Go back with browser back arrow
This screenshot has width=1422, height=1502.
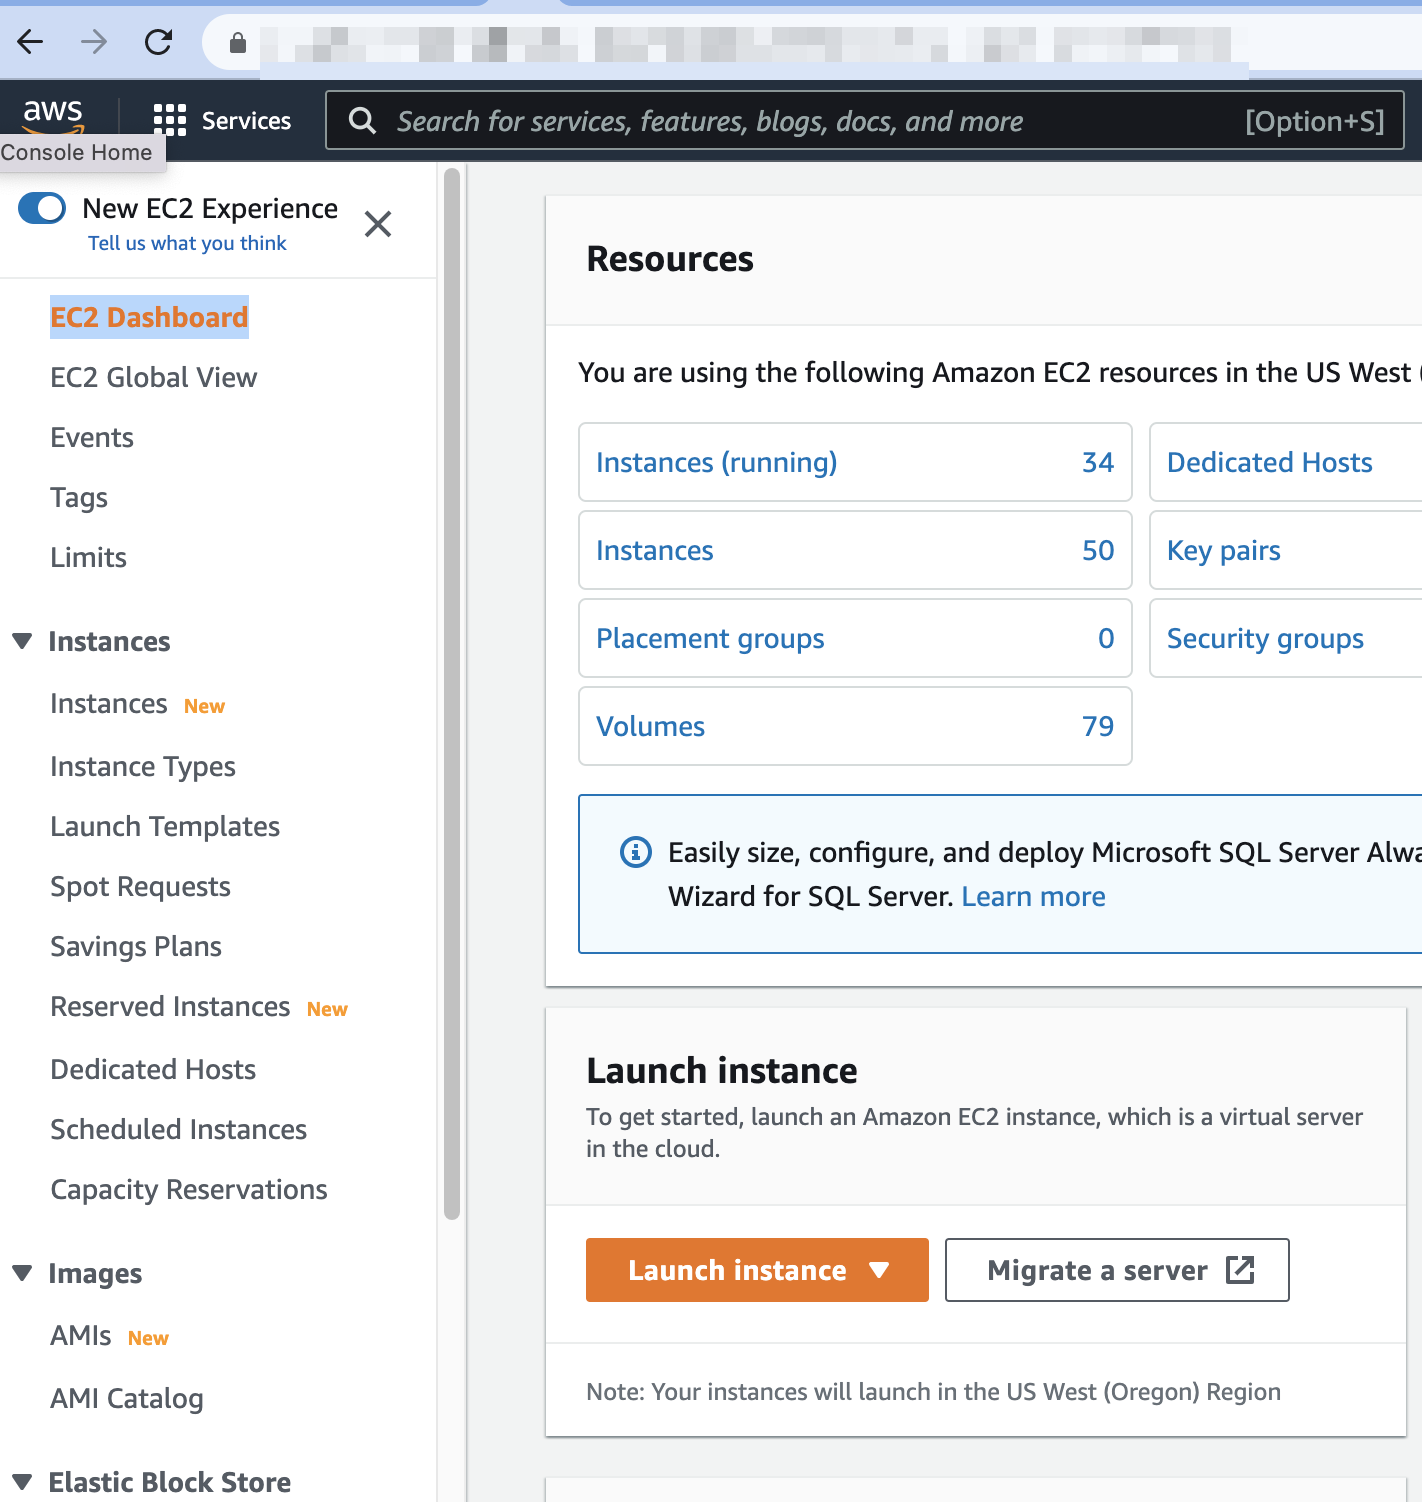[31, 42]
